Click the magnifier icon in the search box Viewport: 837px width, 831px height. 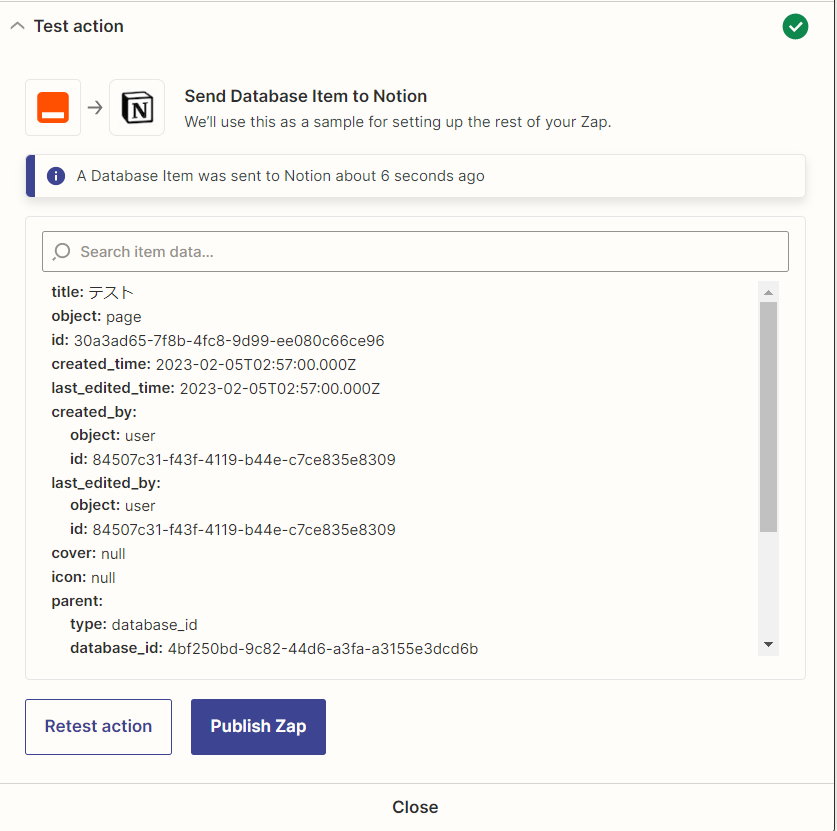click(x=61, y=251)
